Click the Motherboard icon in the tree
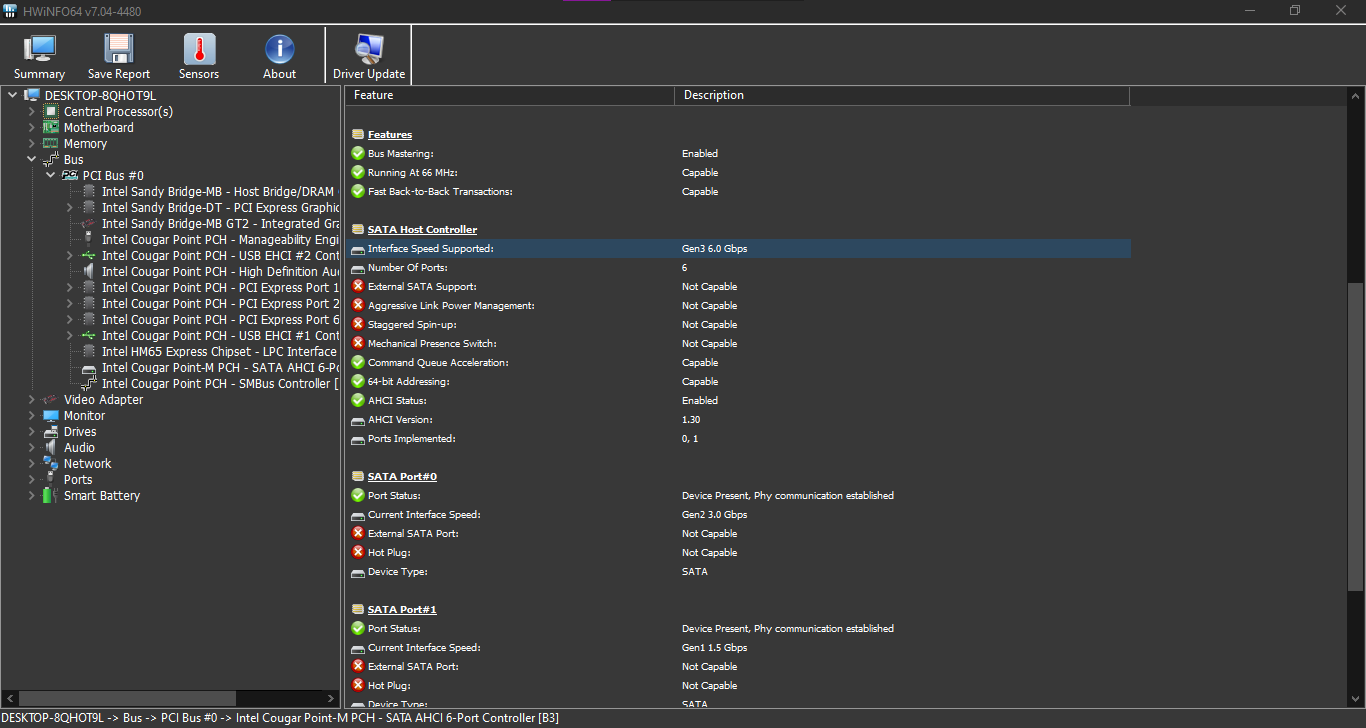The width and height of the screenshot is (1366, 728). [51, 127]
